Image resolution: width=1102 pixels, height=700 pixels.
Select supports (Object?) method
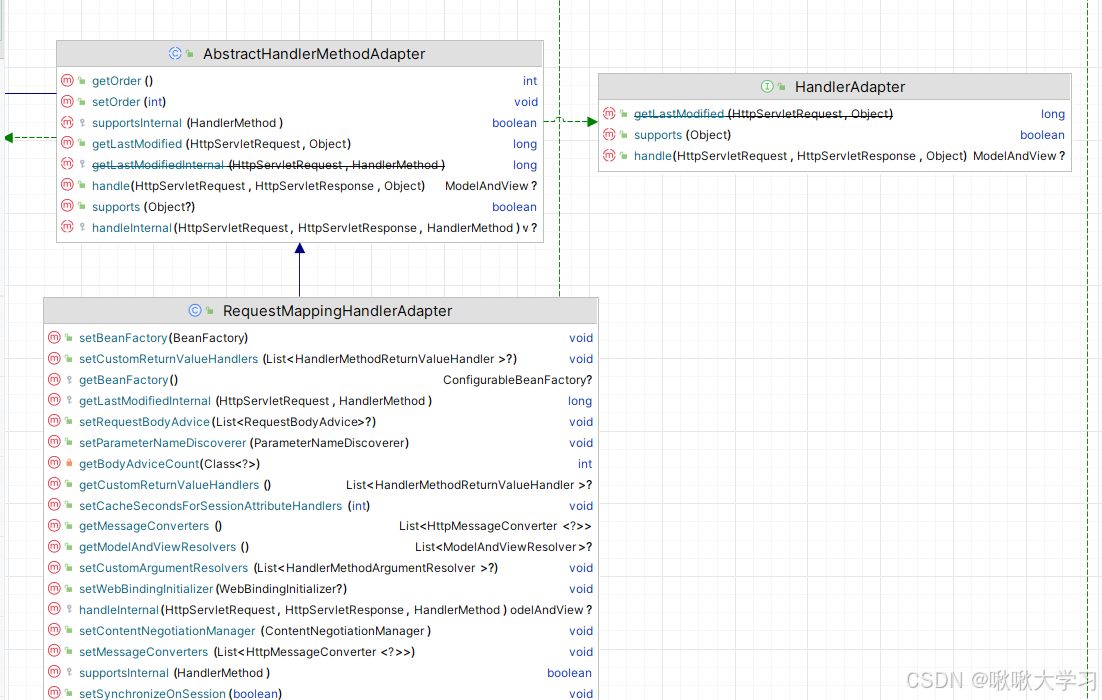point(143,207)
